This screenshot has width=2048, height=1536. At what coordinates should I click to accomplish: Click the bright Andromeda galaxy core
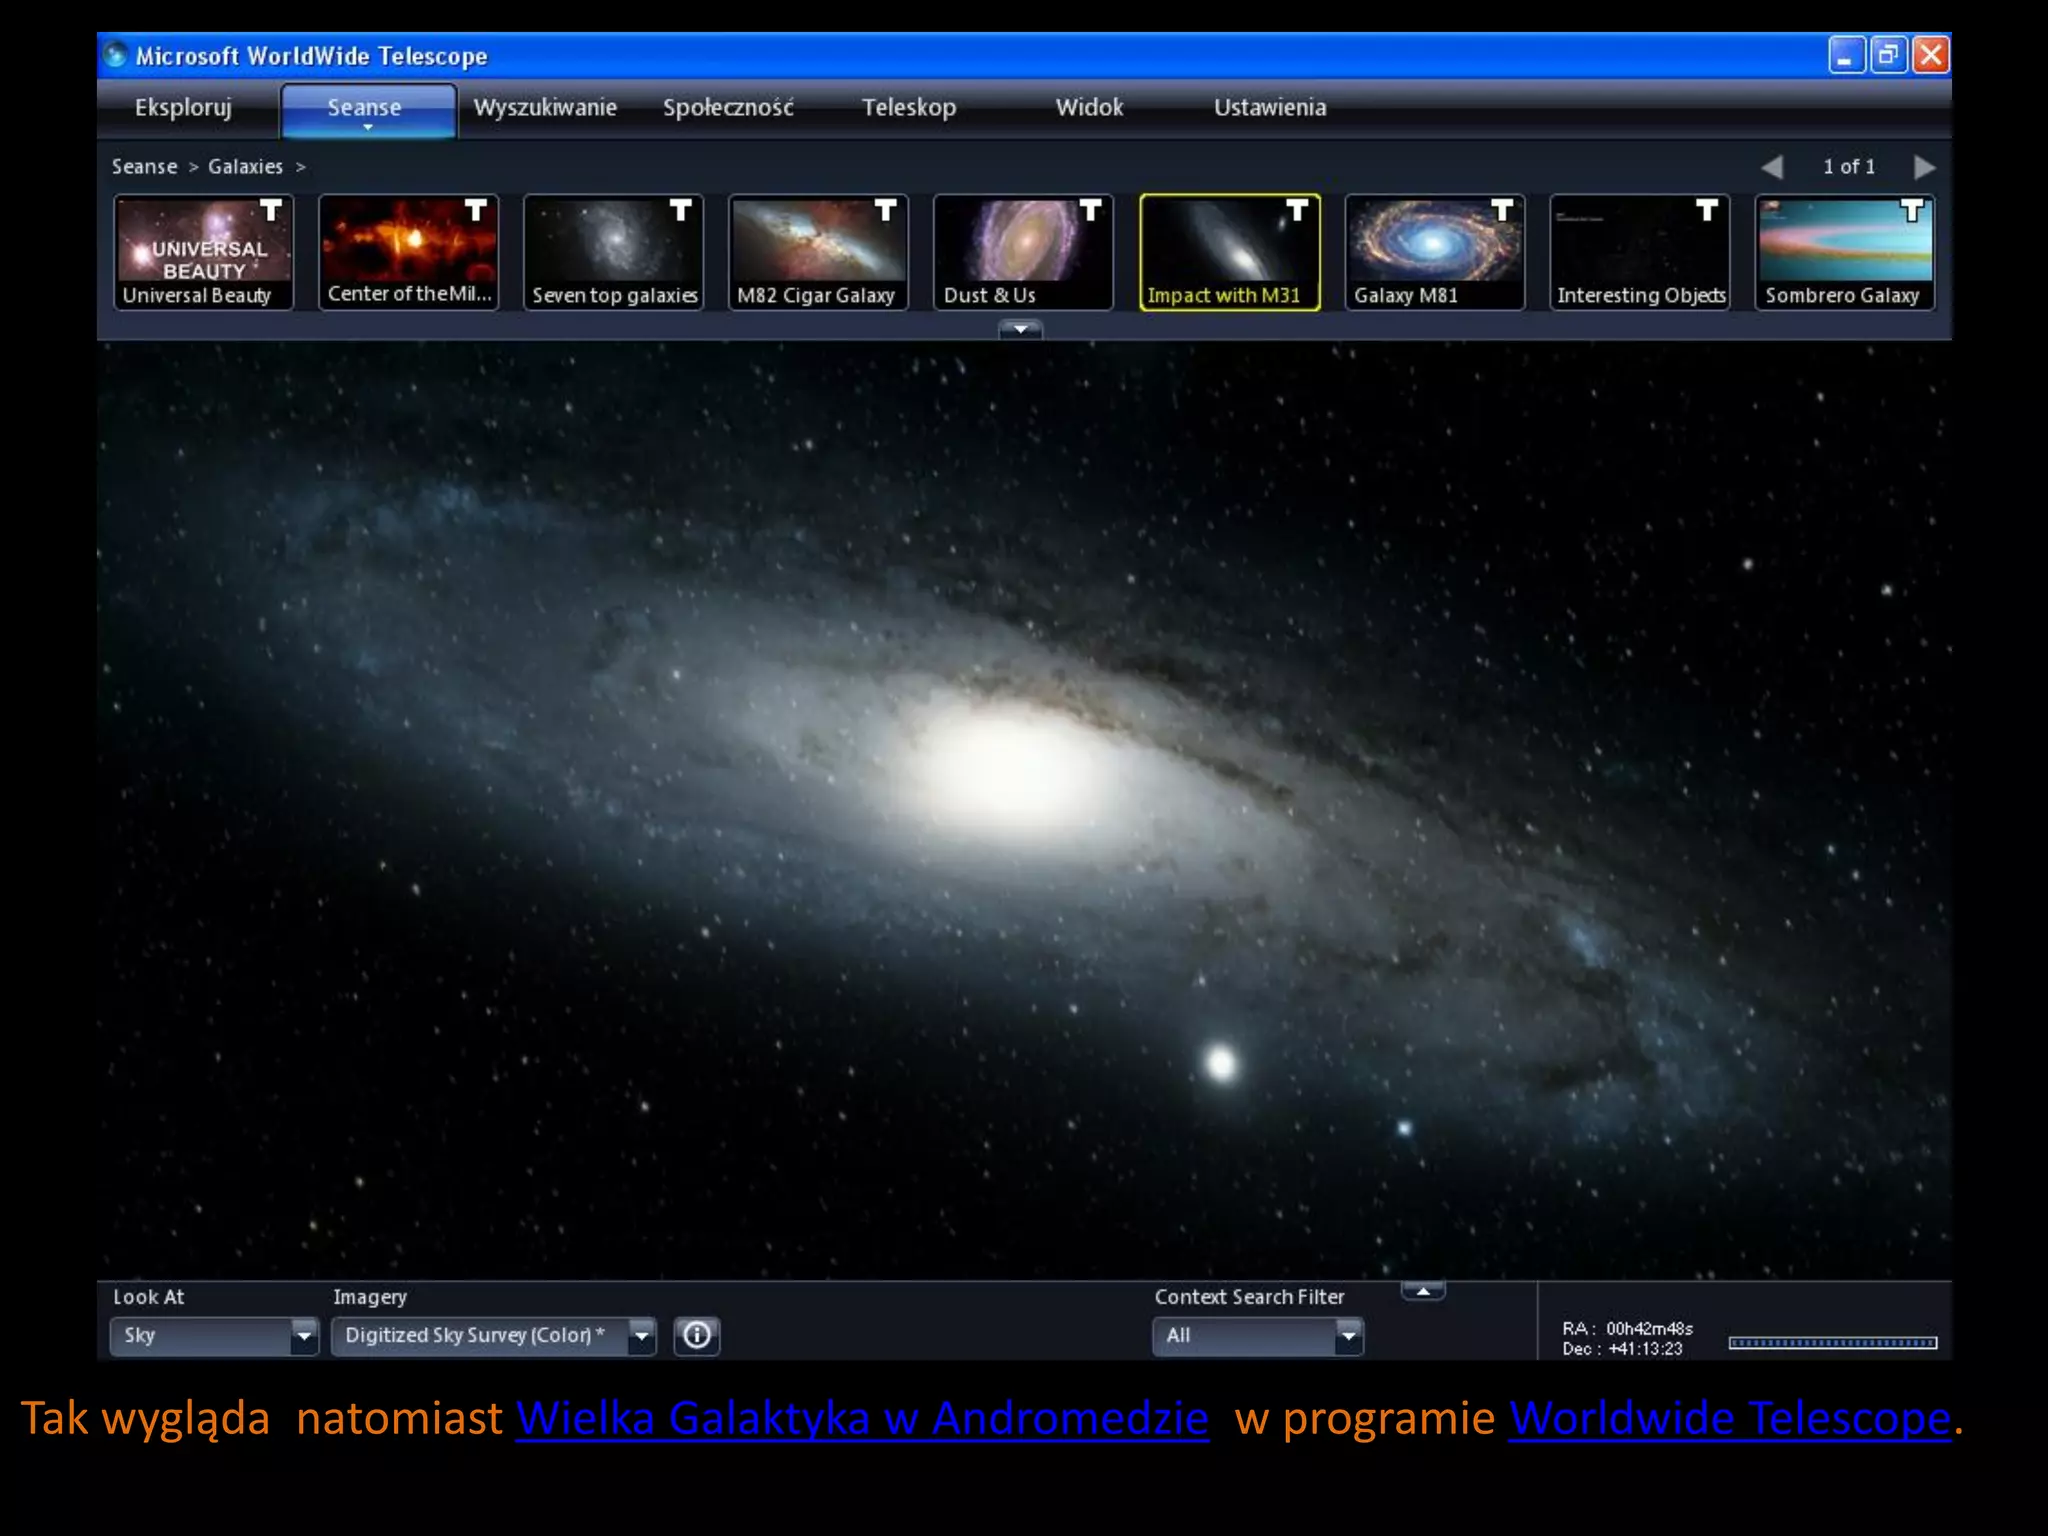1010,768
